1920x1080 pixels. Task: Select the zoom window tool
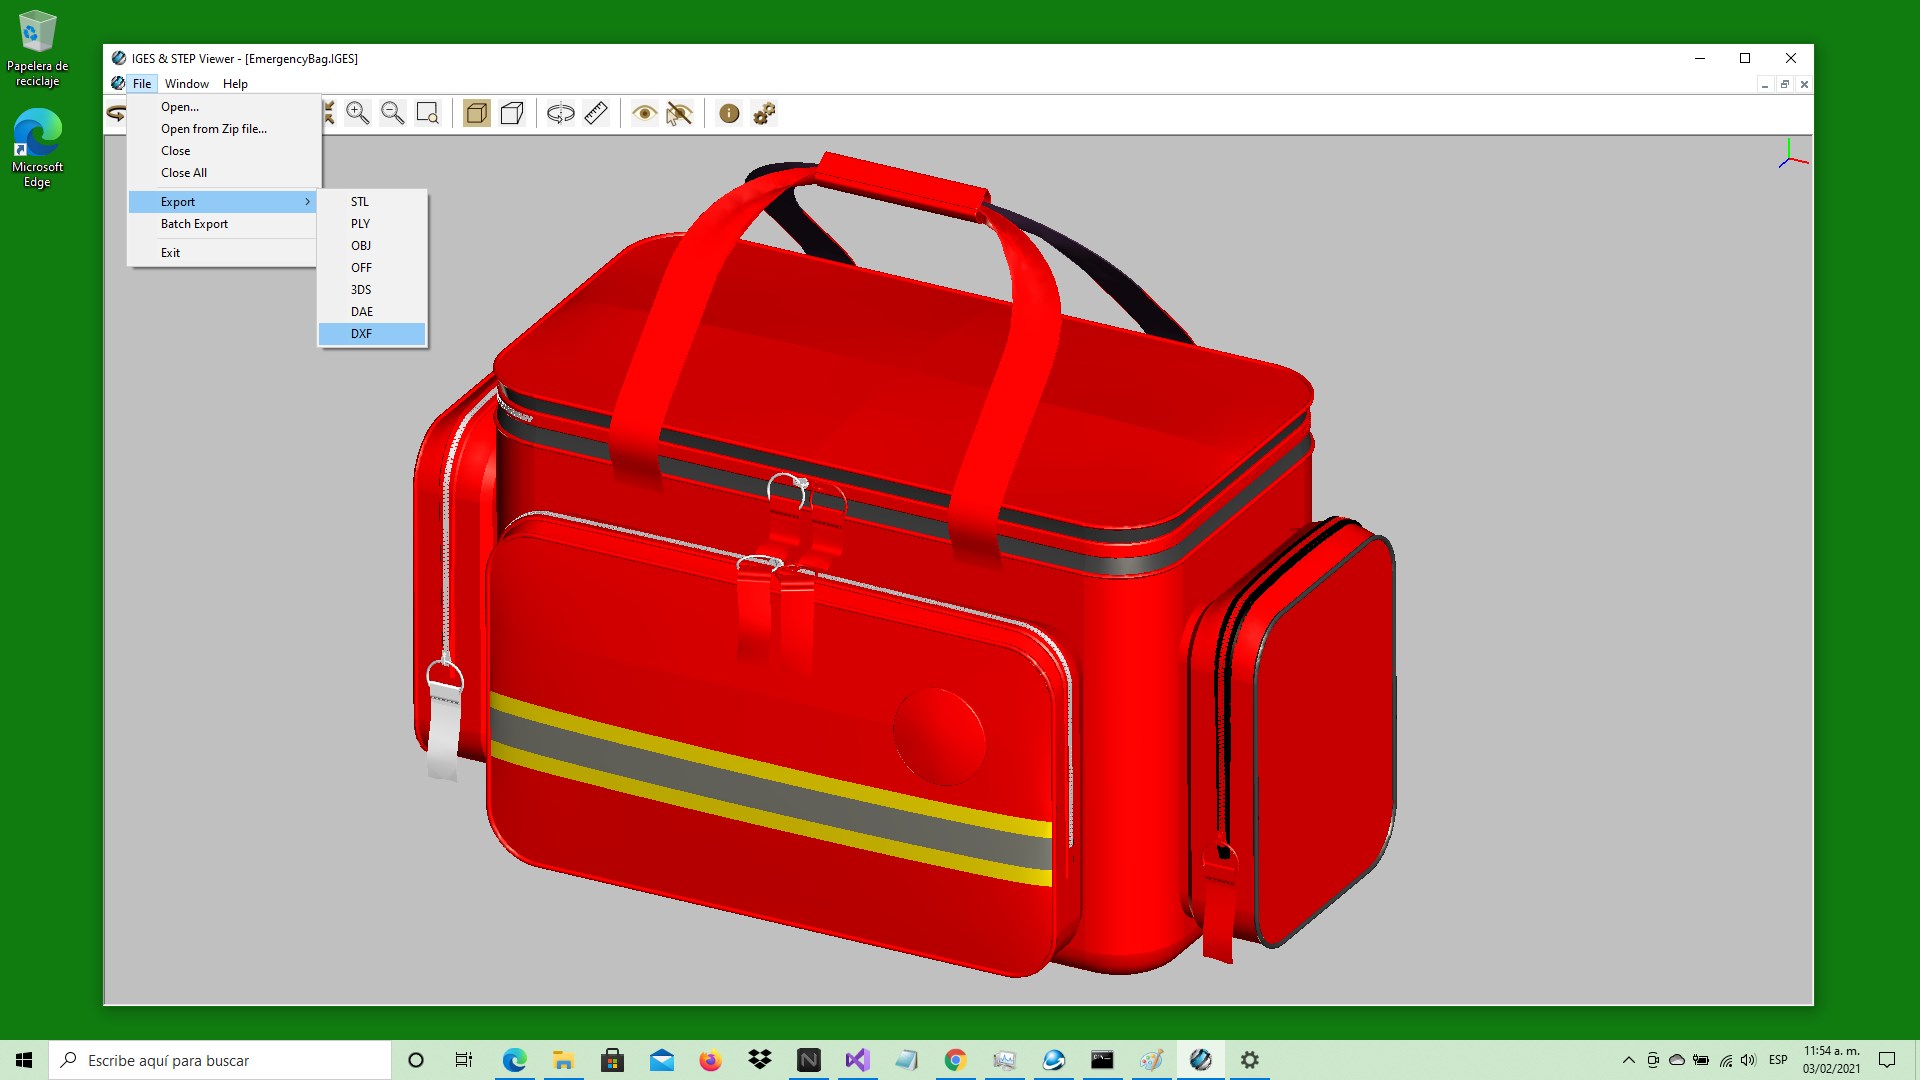click(428, 113)
